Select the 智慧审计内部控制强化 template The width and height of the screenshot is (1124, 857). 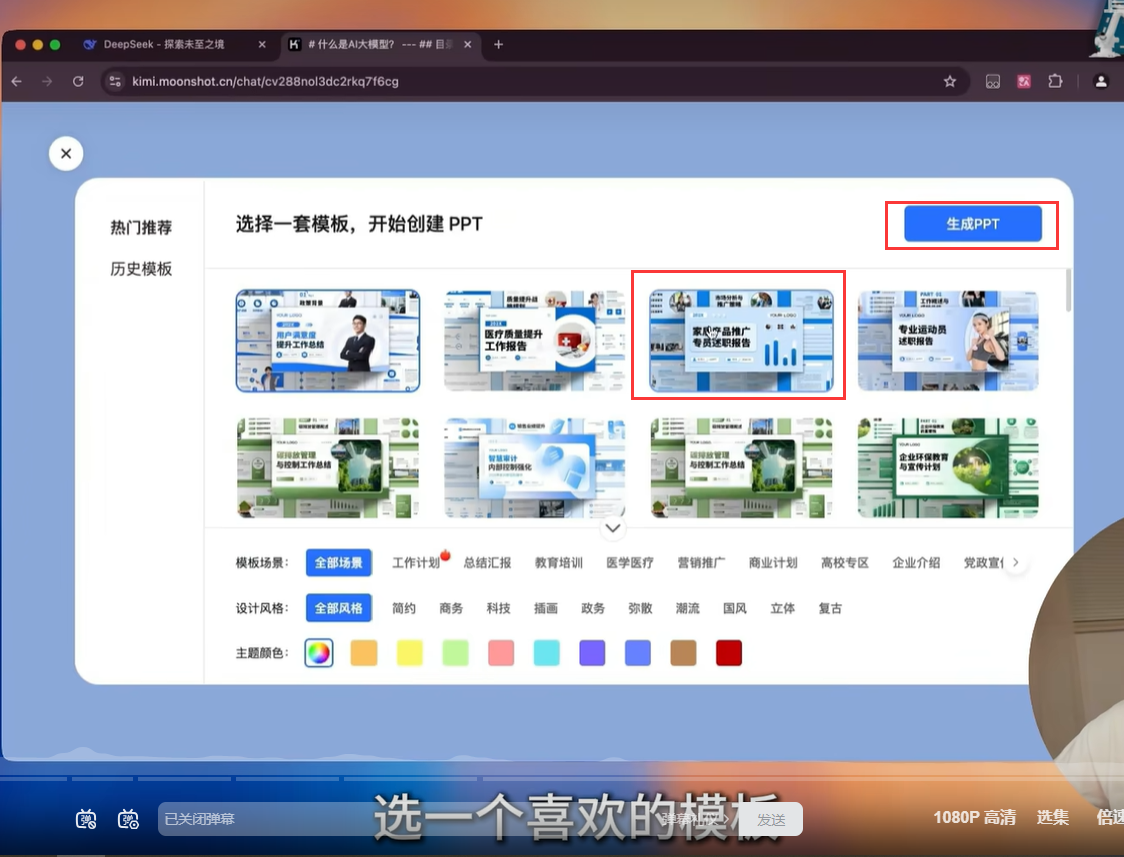pos(534,467)
